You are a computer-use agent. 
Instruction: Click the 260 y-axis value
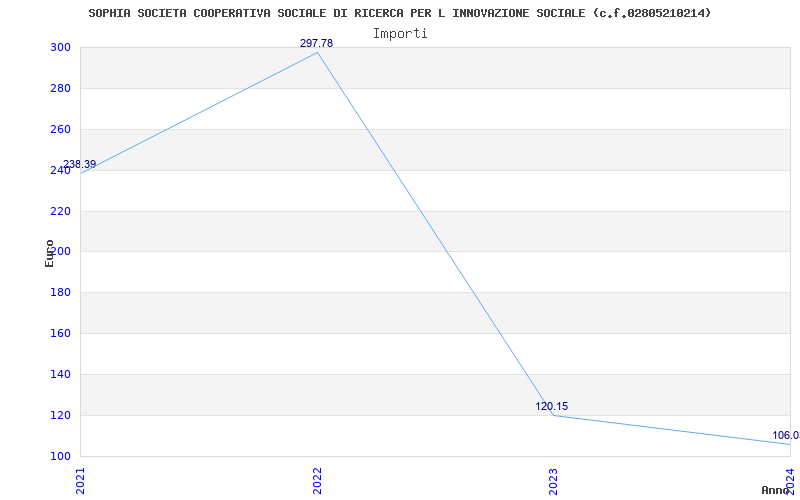[x=60, y=130]
